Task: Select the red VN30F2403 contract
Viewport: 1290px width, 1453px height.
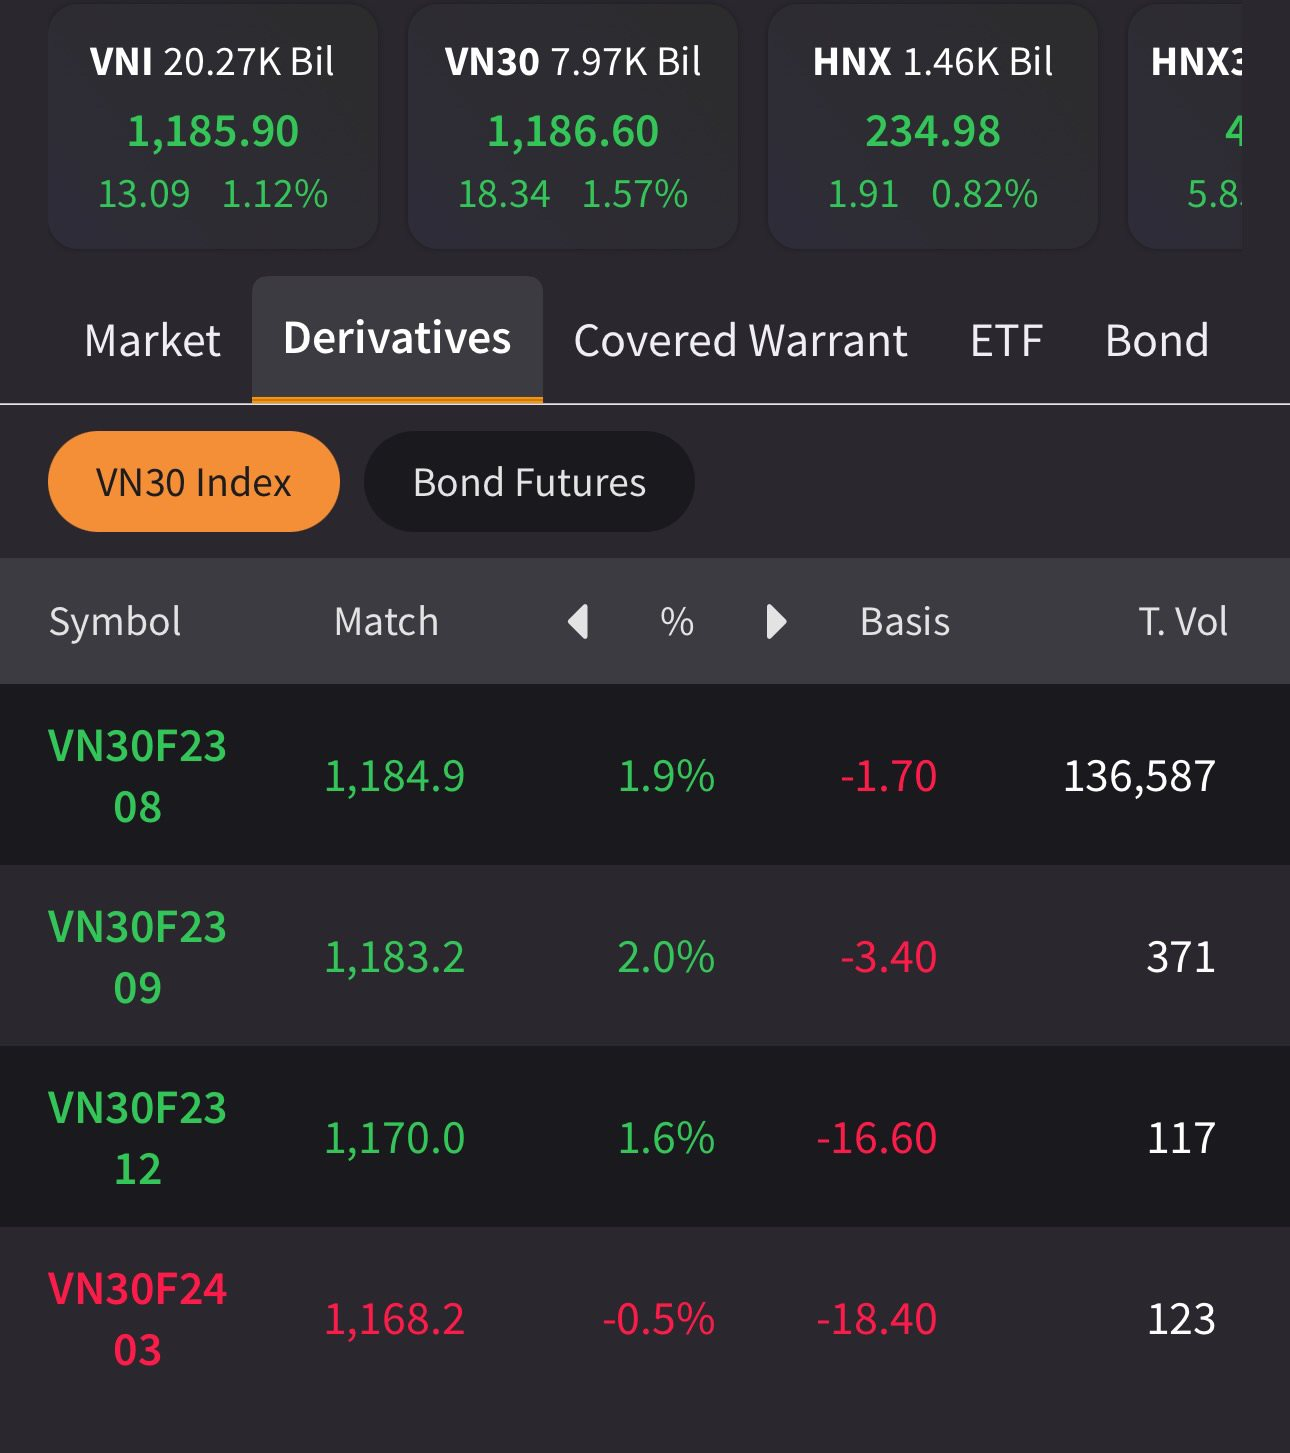Action: pos(138,1319)
